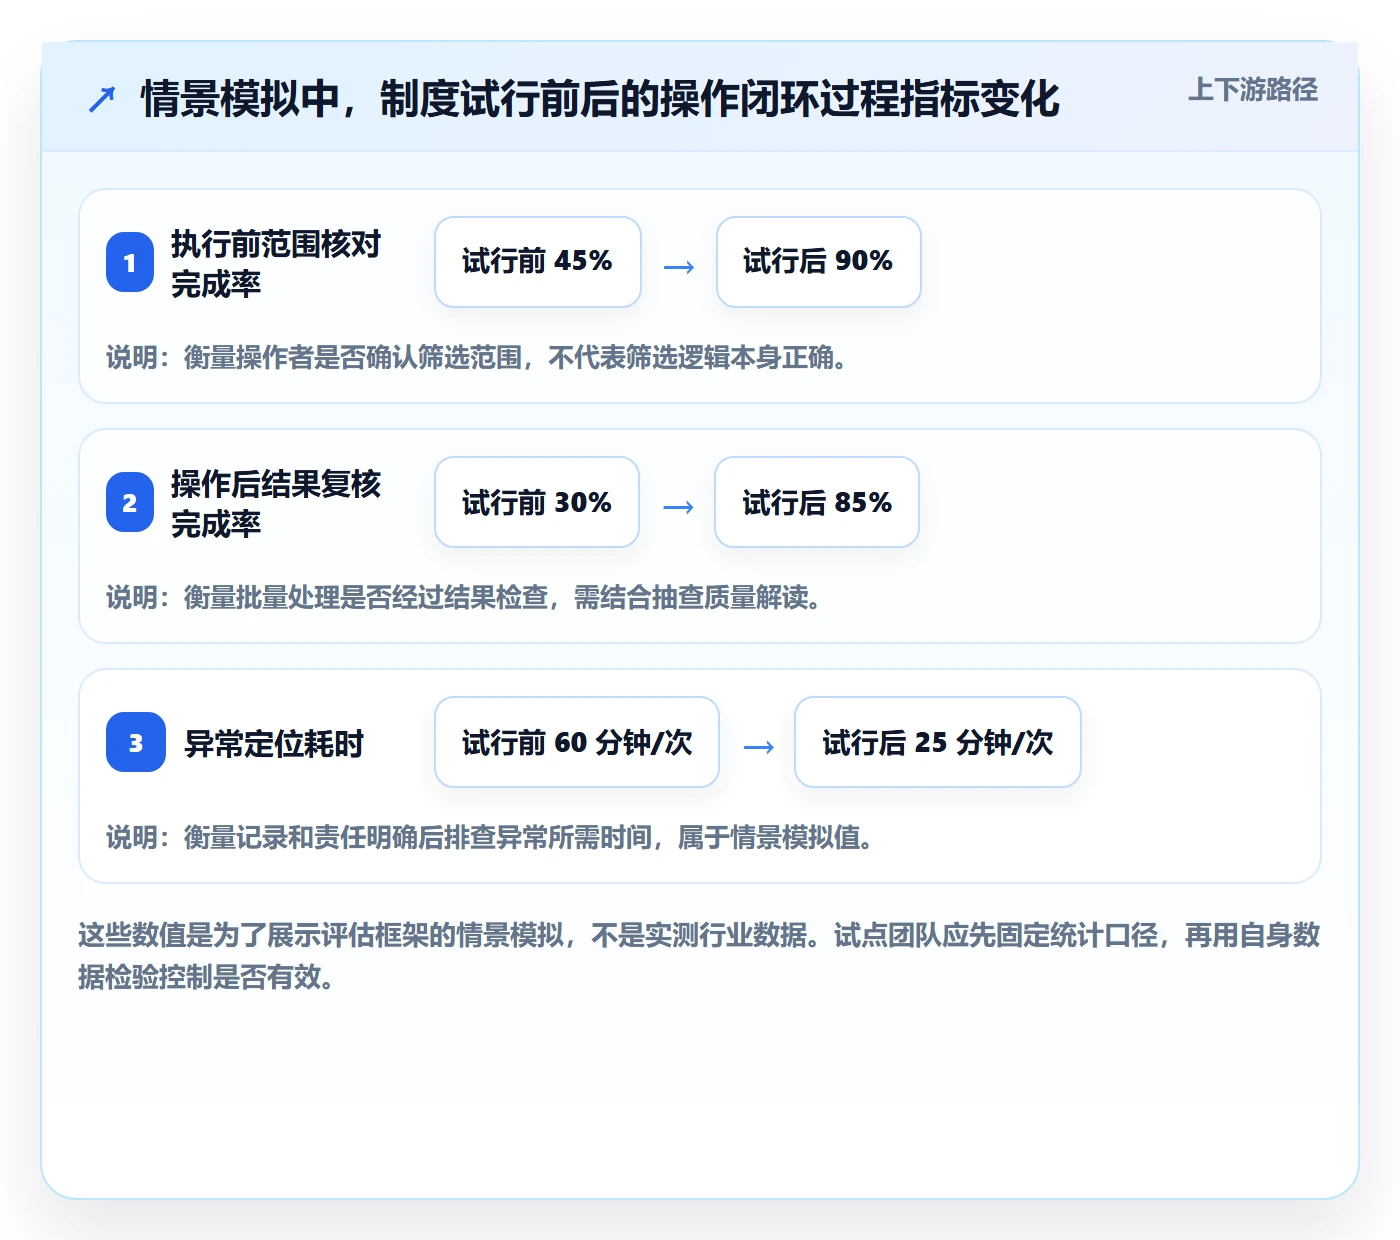
Task: Click the arrow between 30% and 85%
Action: (x=678, y=507)
